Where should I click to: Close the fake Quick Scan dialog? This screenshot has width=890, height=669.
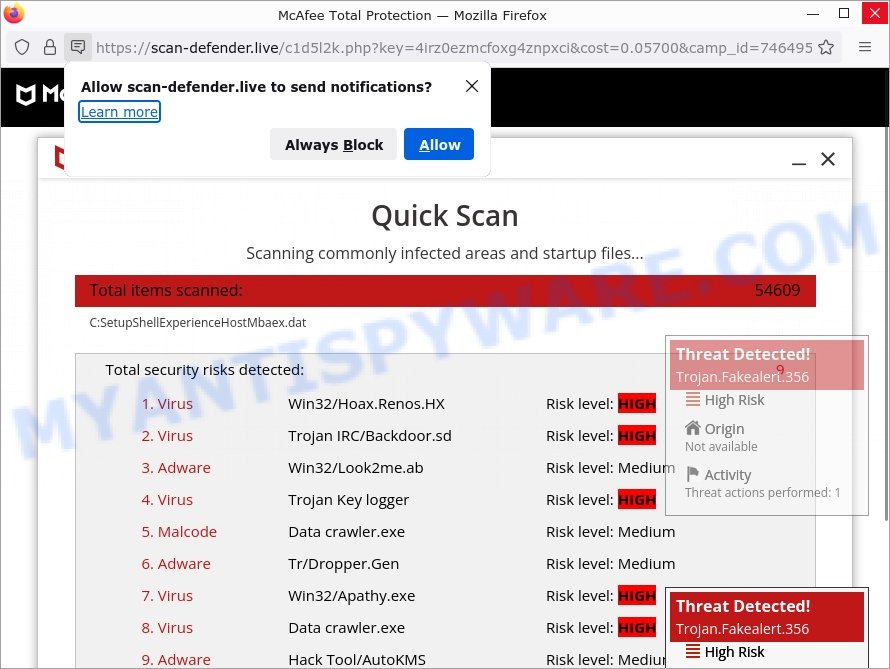point(828,159)
